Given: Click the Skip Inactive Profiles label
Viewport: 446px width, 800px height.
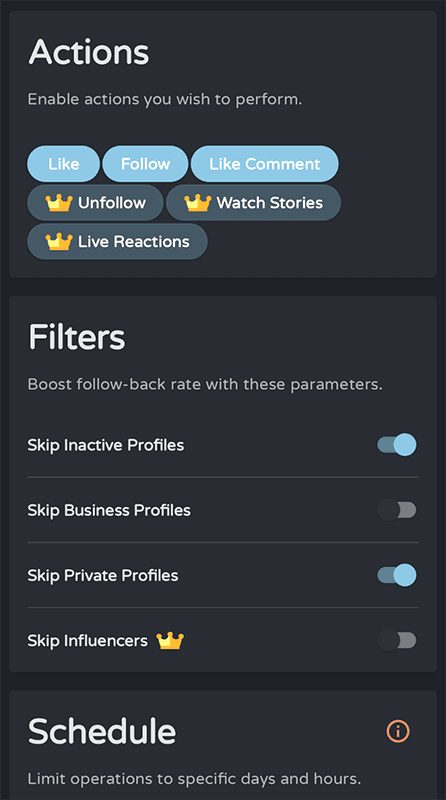Looking at the screenshot, I should coord(106,445).
